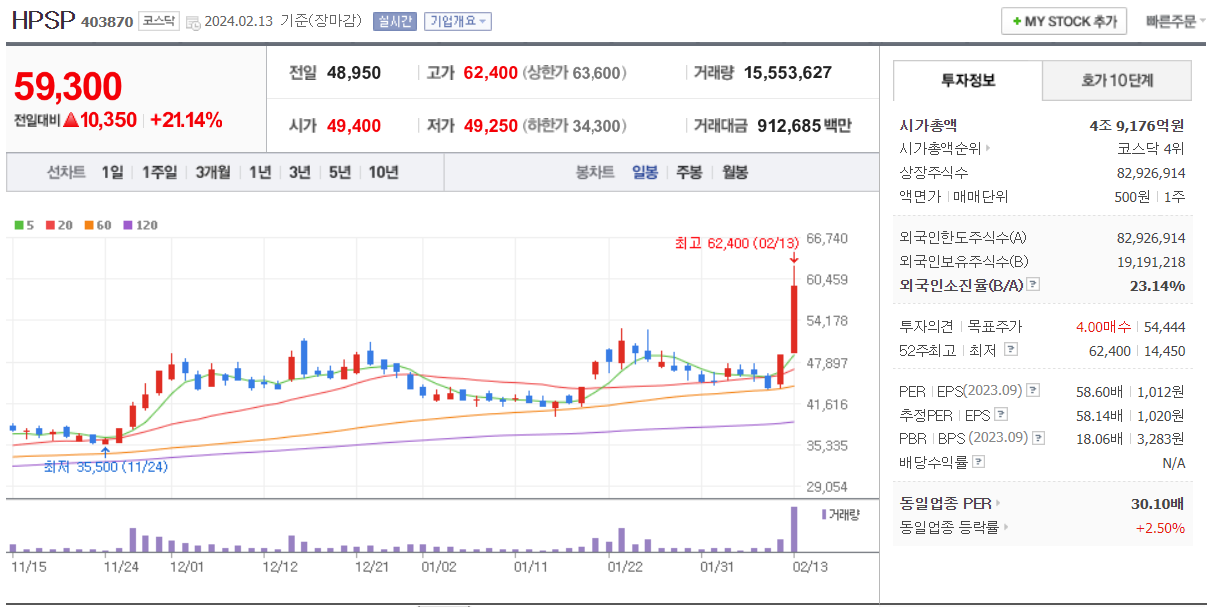
Task: Click the stock code 403870
Action: click(x=107, y=22)
